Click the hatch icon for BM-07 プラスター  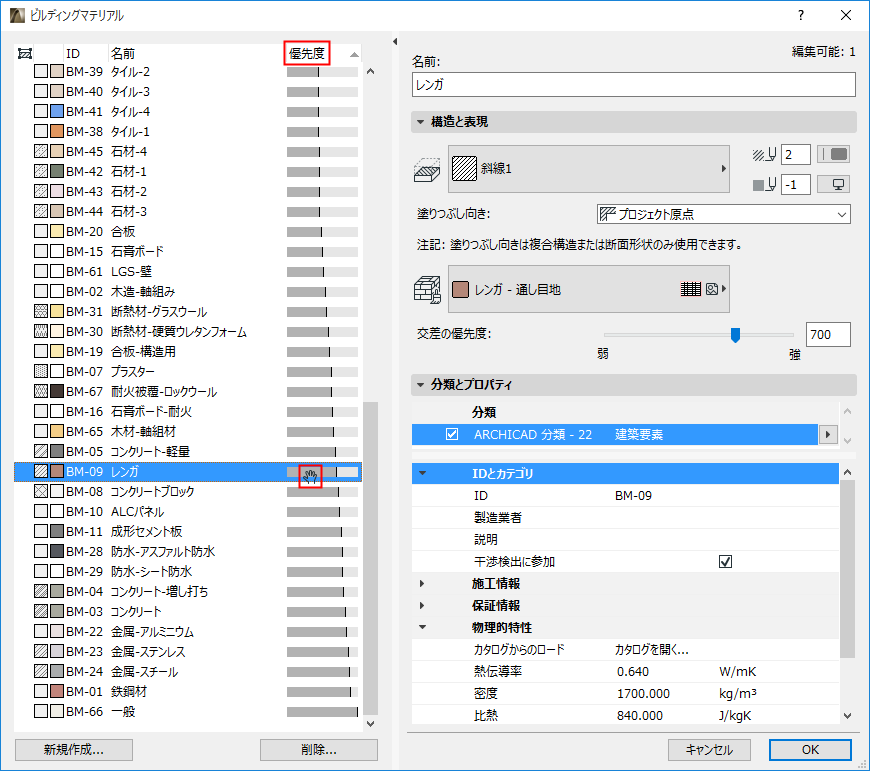coord(41,371)
